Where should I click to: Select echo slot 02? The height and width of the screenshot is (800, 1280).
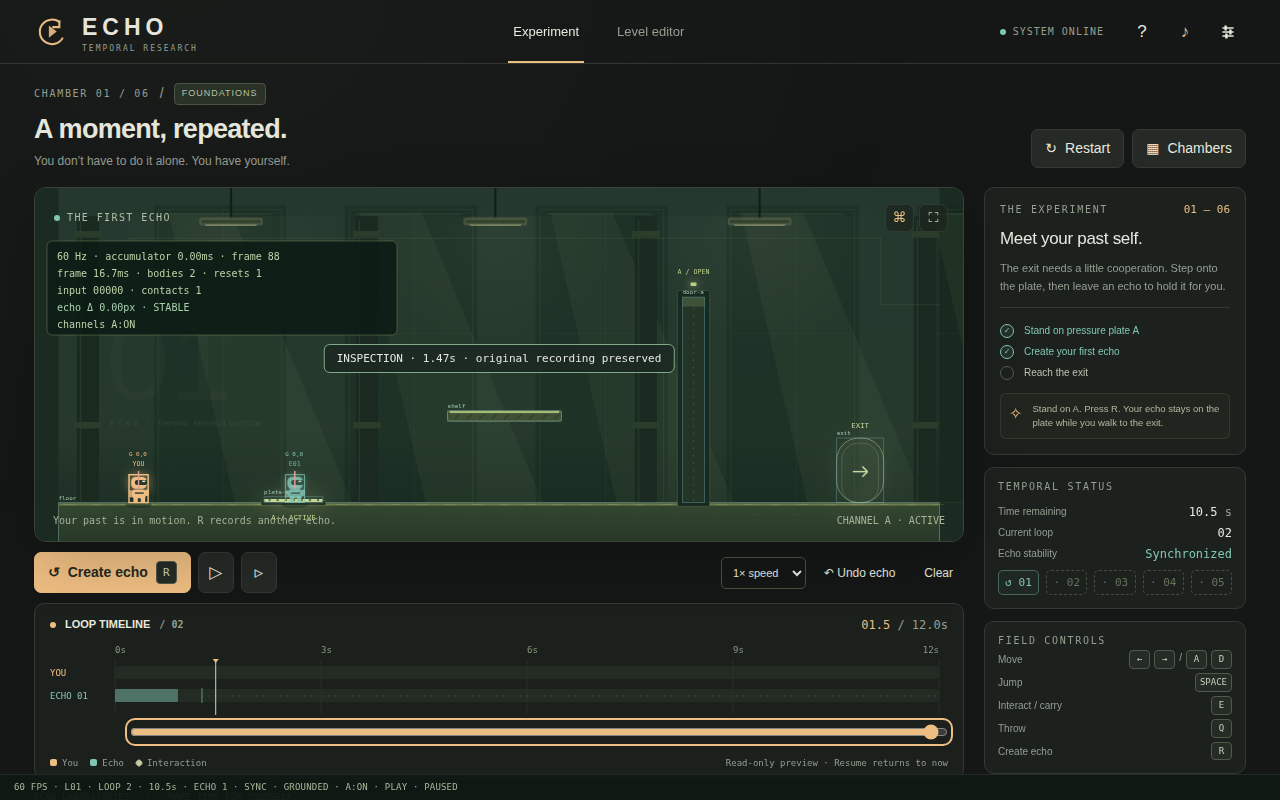pyautogui.click(x=1066, y=582)
